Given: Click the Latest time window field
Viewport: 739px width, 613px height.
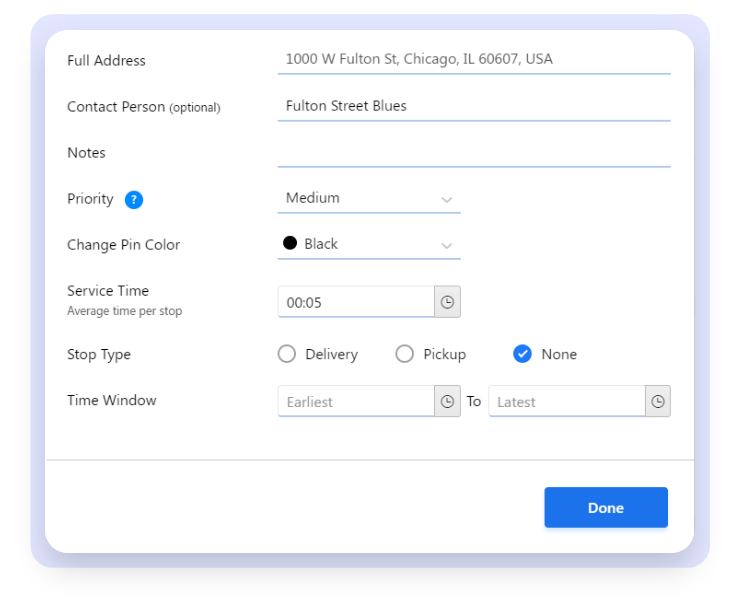Looking at the screenshot, I should click(x=567, y=401).
